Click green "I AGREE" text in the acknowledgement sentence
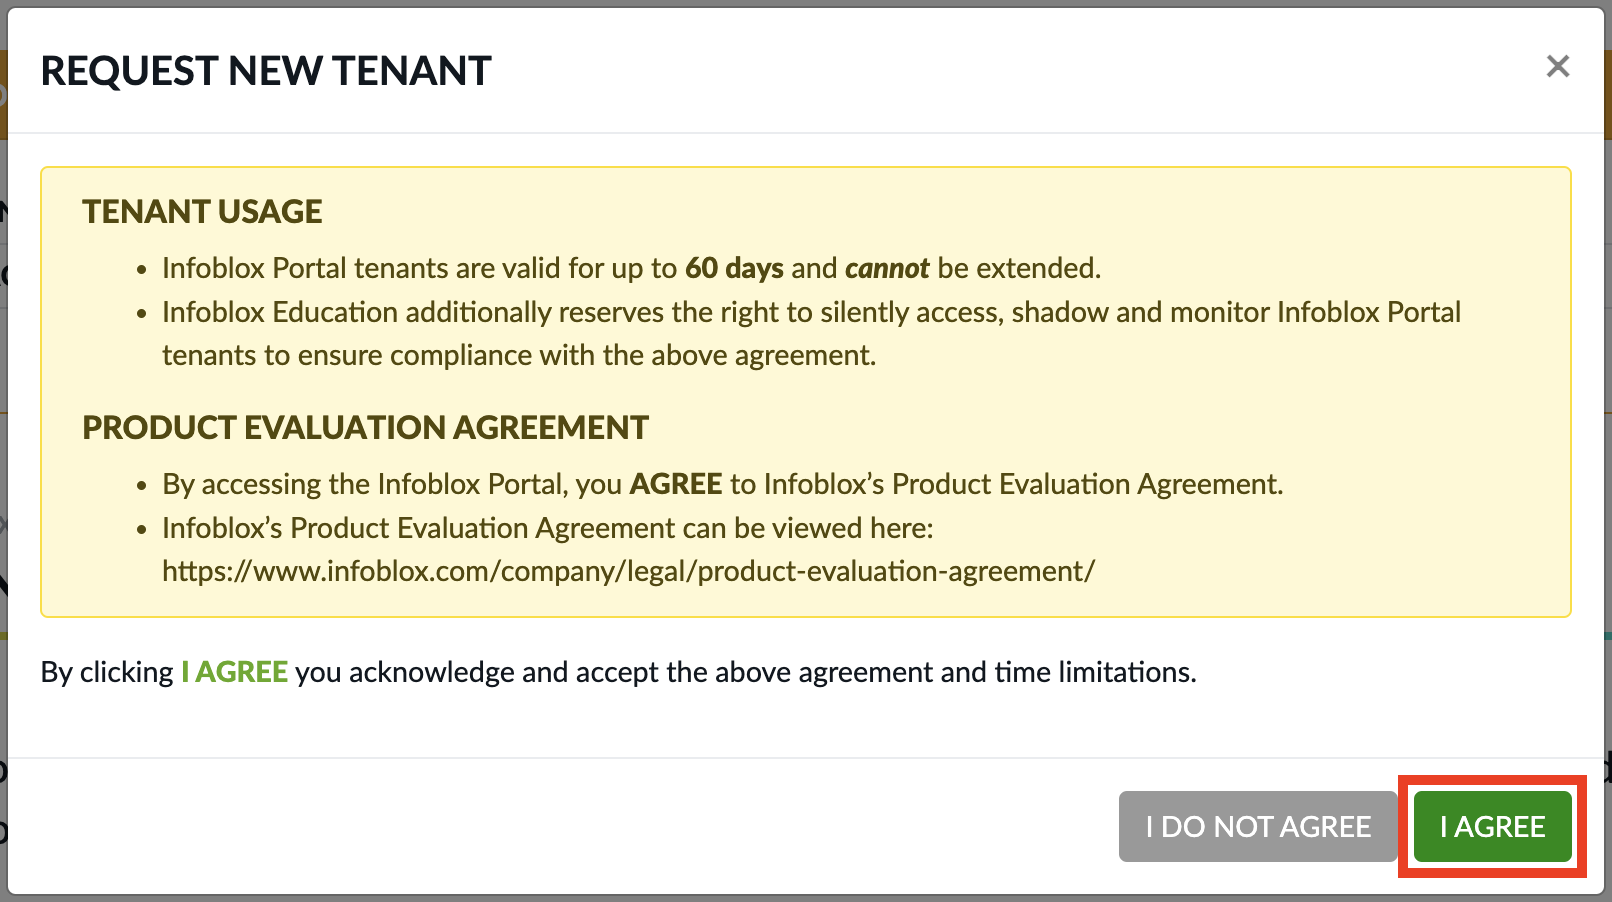 click(235, 672)
